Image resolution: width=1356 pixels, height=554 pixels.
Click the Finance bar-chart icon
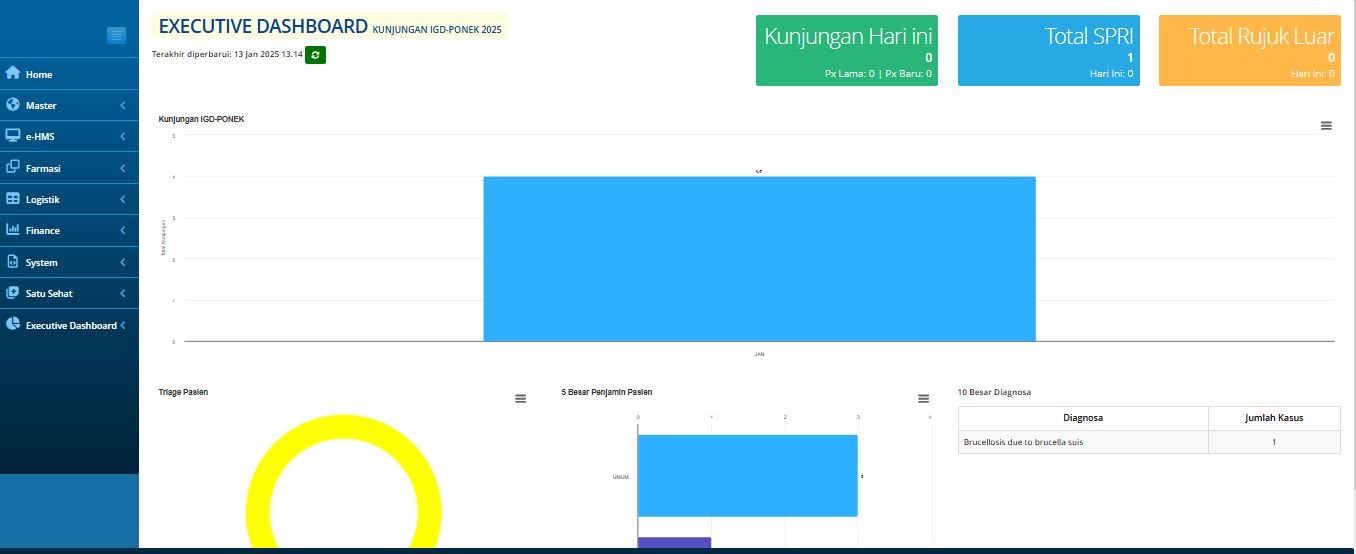[x=13, y=230]
